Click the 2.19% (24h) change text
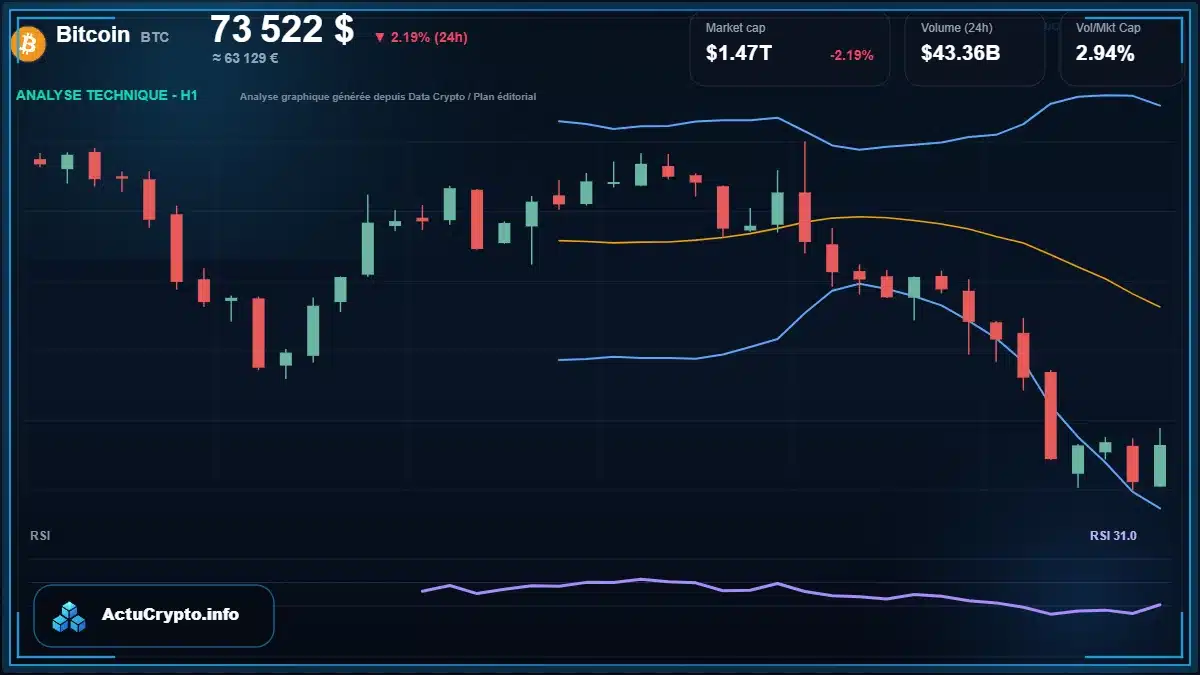The image size is (1200, 675). tap(429, 38)
